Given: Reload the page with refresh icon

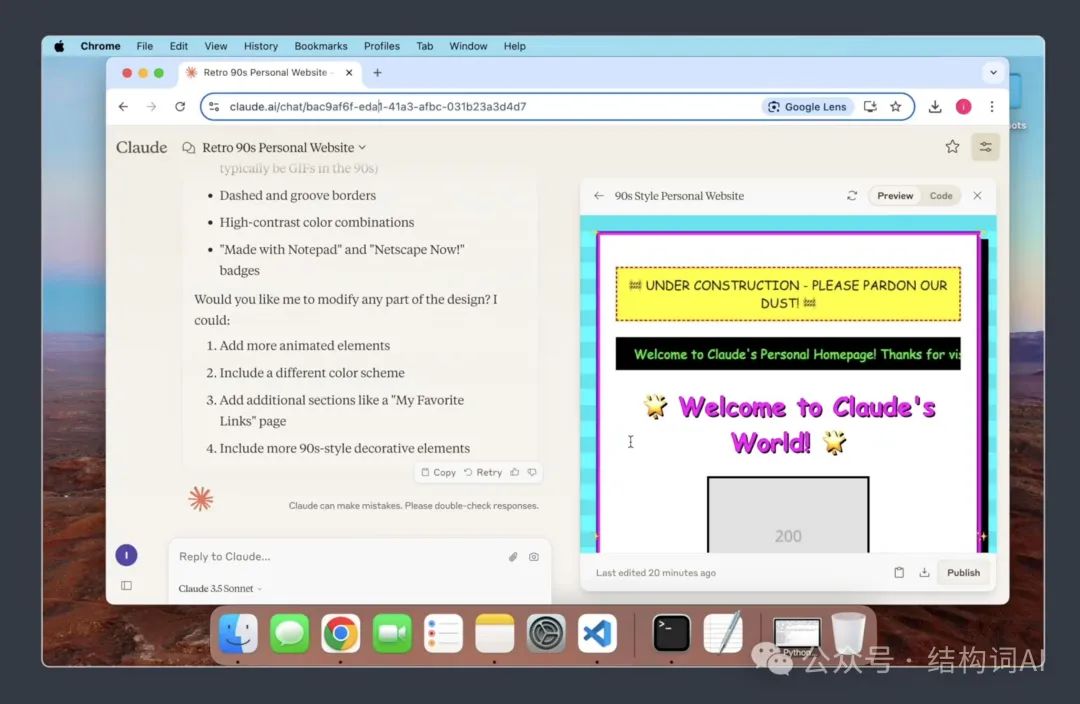Looking at the screenshot, I should pos(180,107).
